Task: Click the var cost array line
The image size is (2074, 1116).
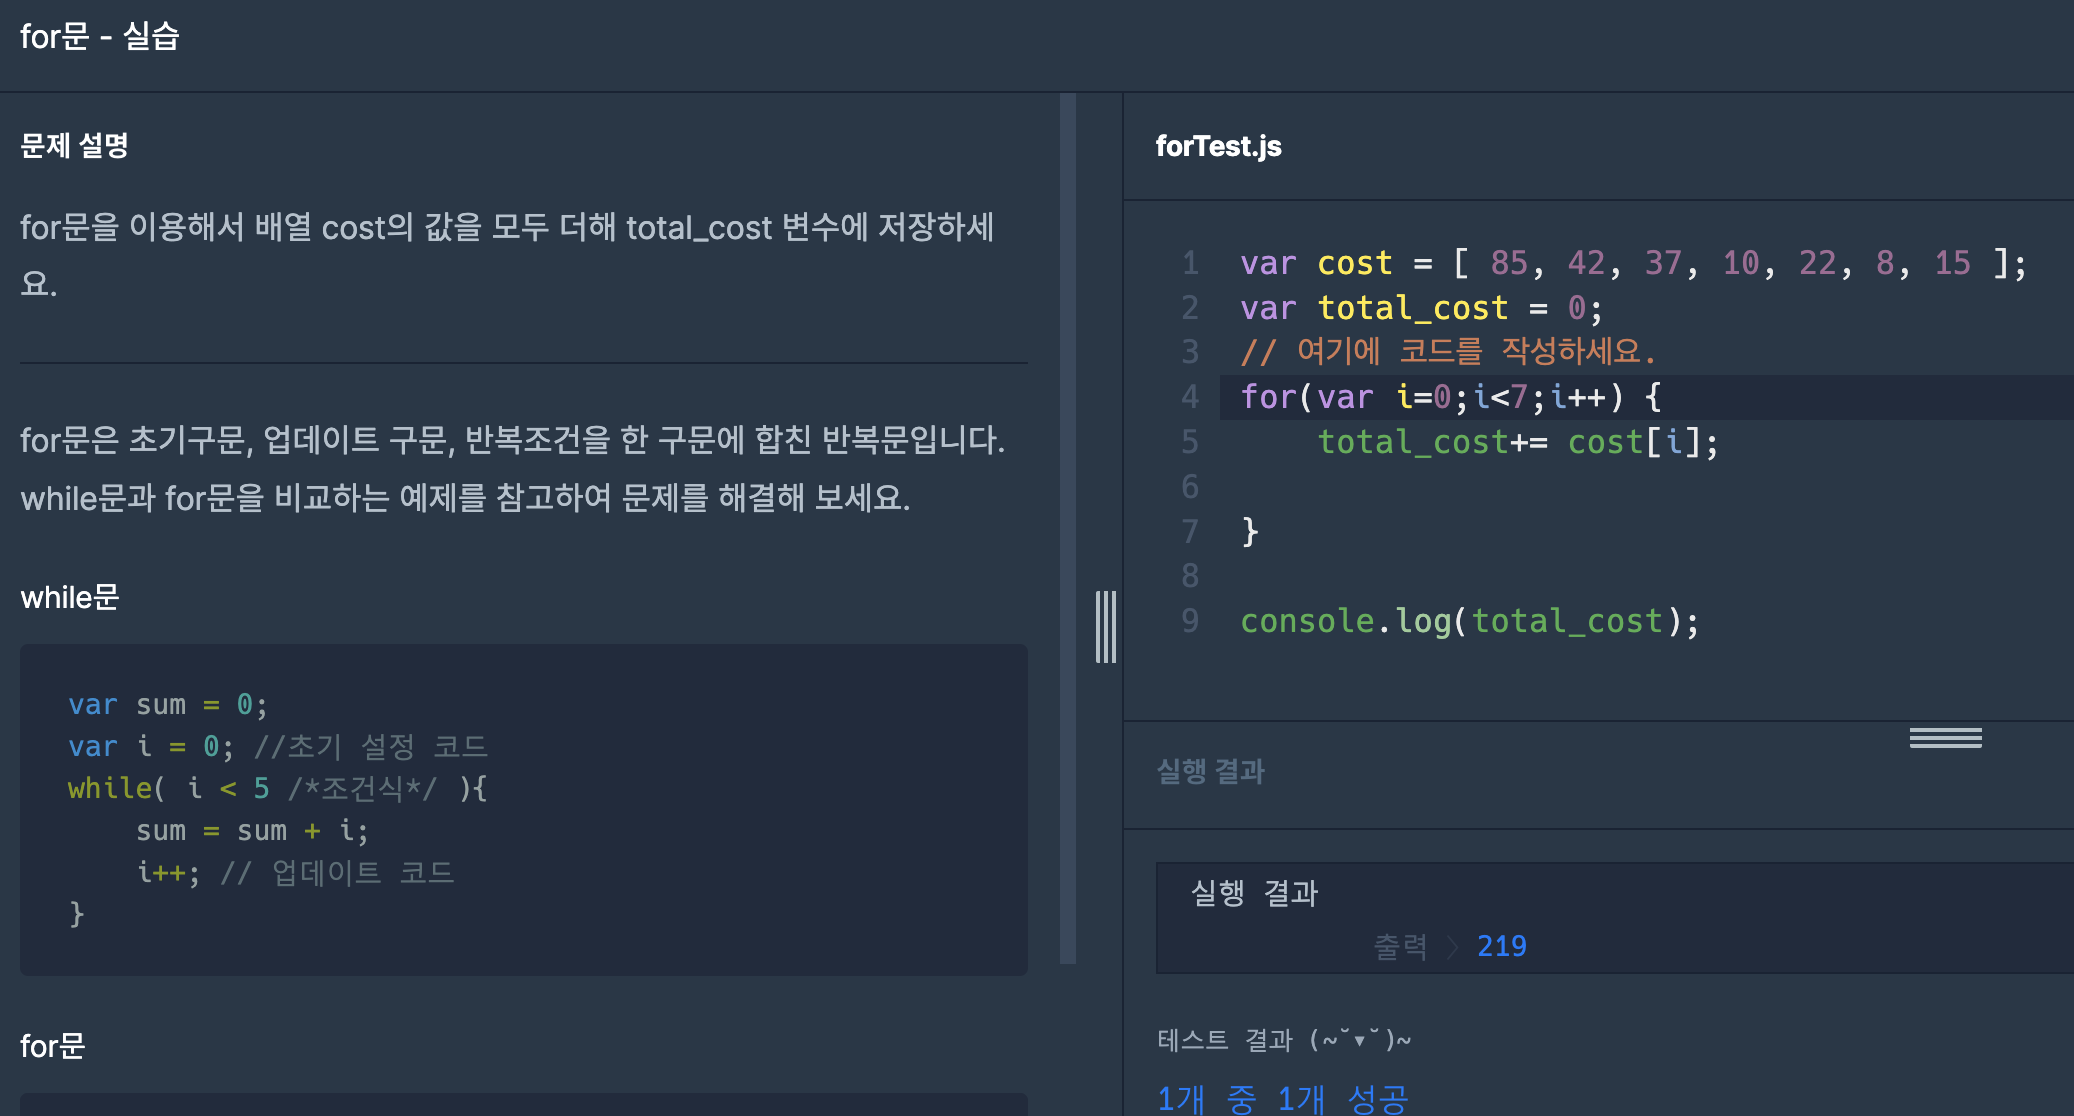Action: click(1632, 263)
